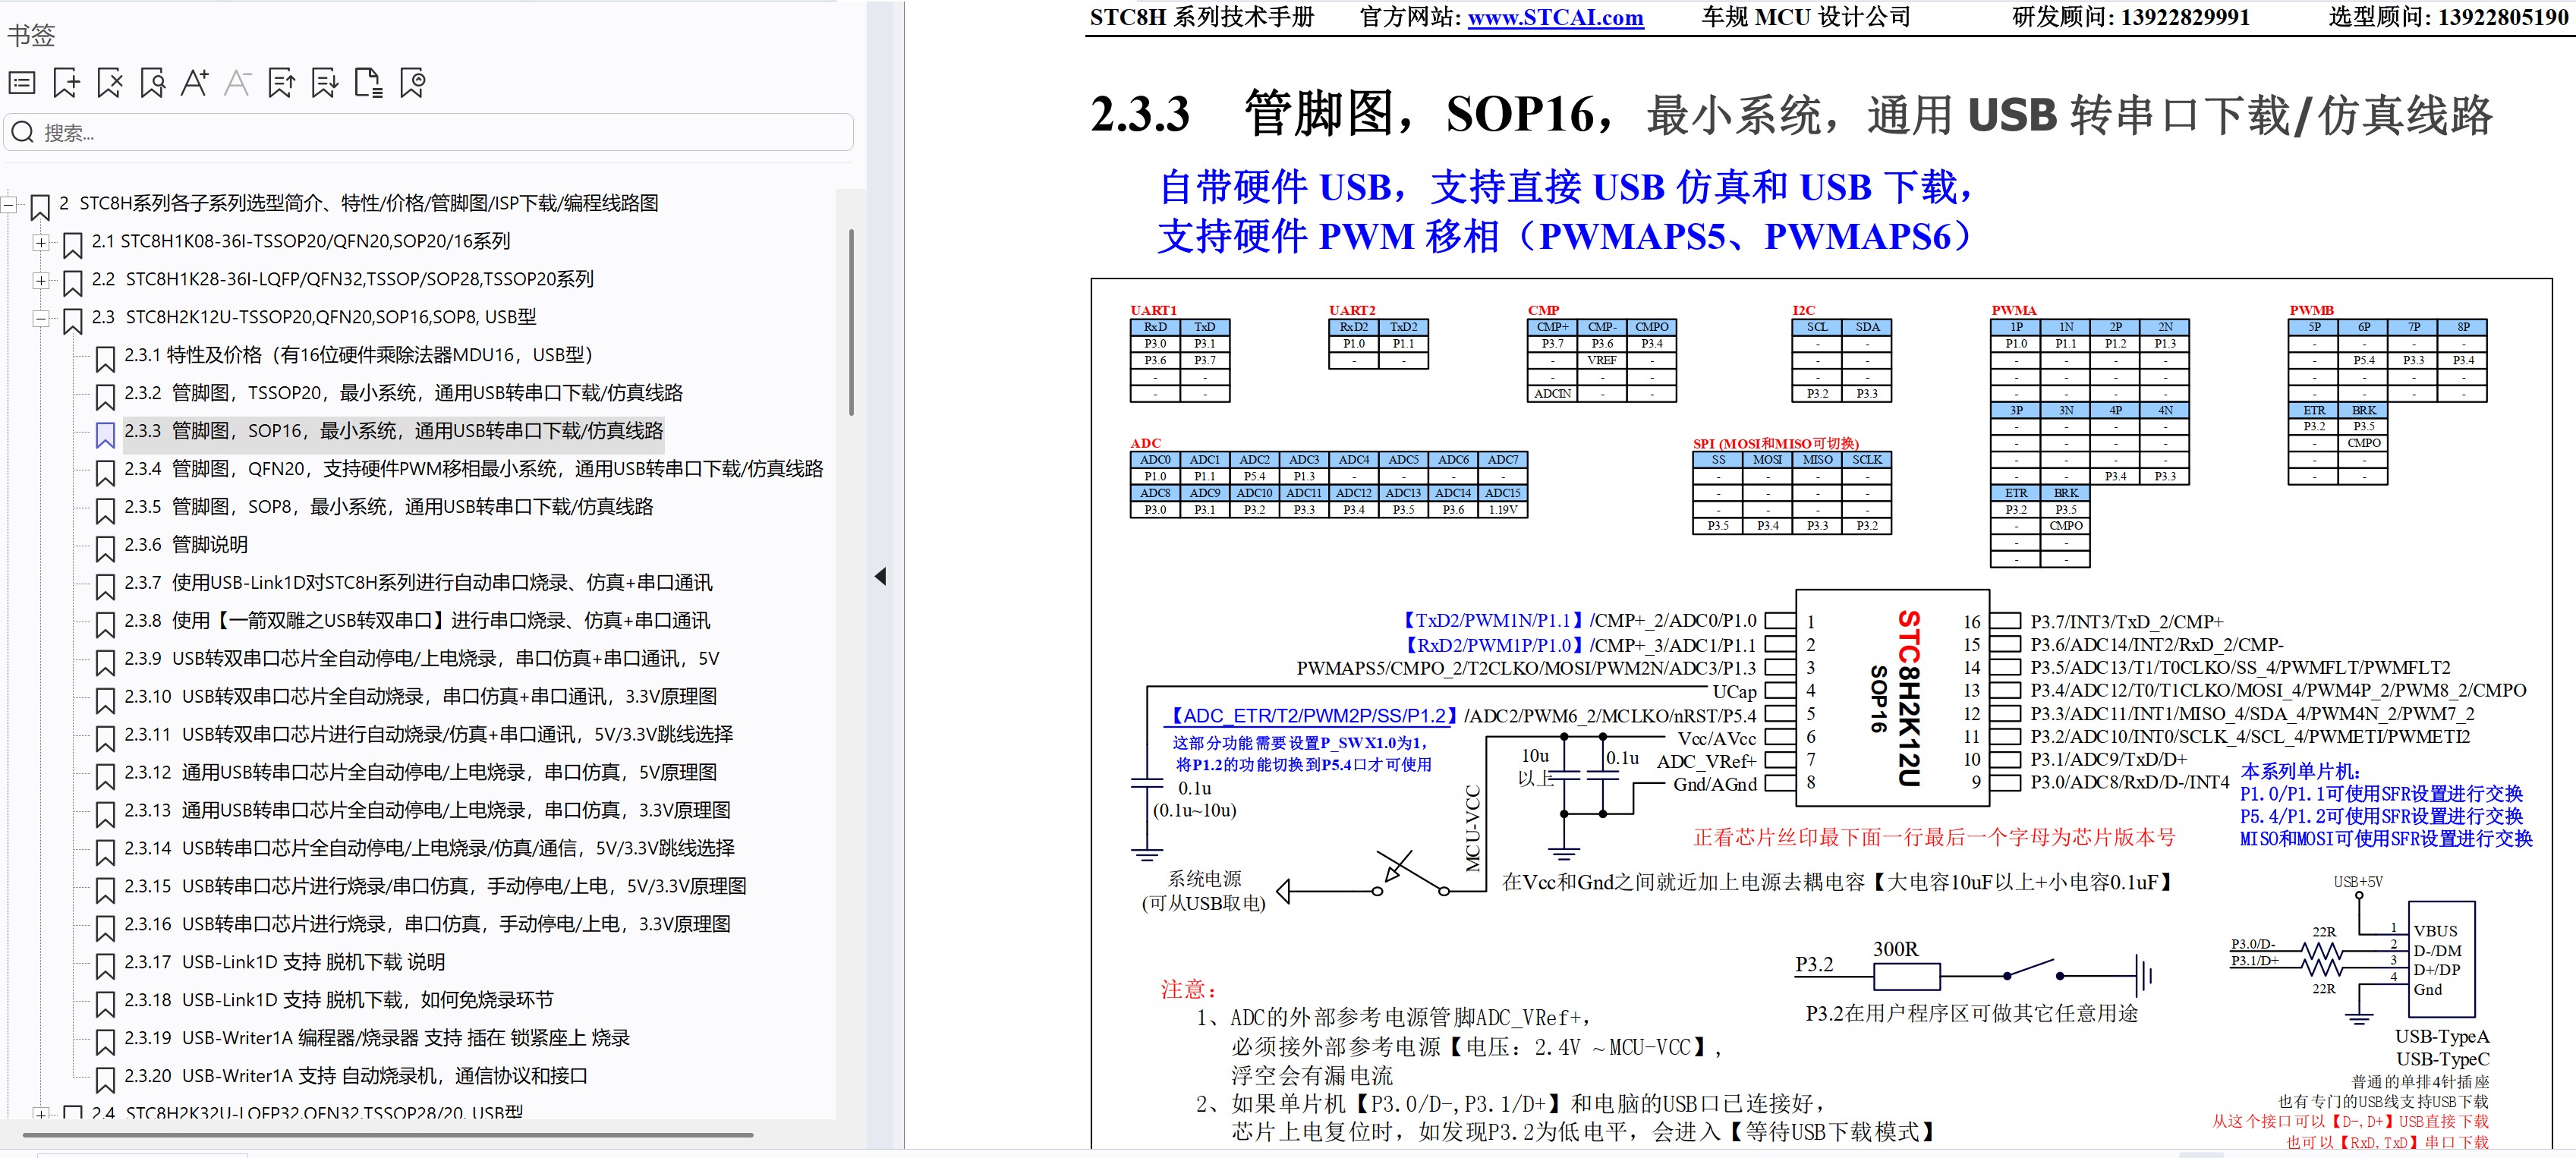
Task: Open bookmark 2.2 STC8H1K28-36I series
Action: coord(342,280)
